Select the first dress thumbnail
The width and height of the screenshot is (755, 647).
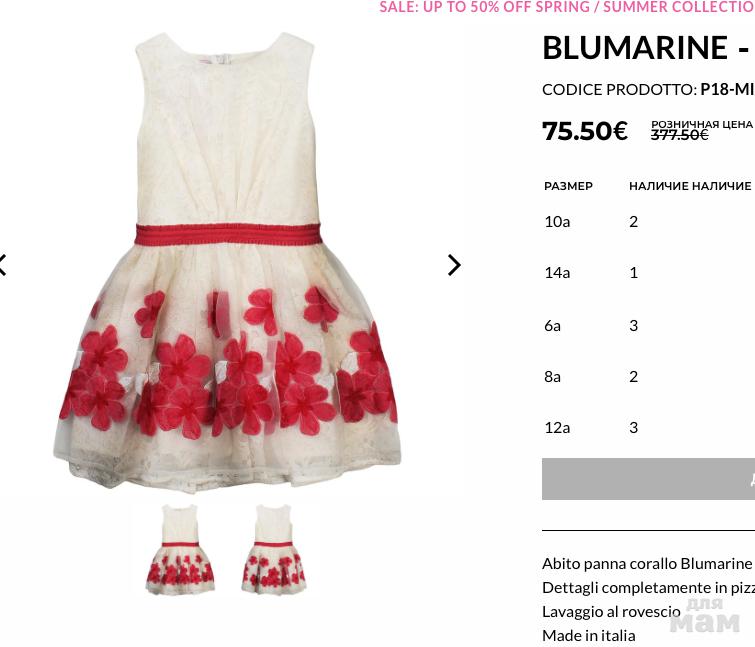coord(180,549)
